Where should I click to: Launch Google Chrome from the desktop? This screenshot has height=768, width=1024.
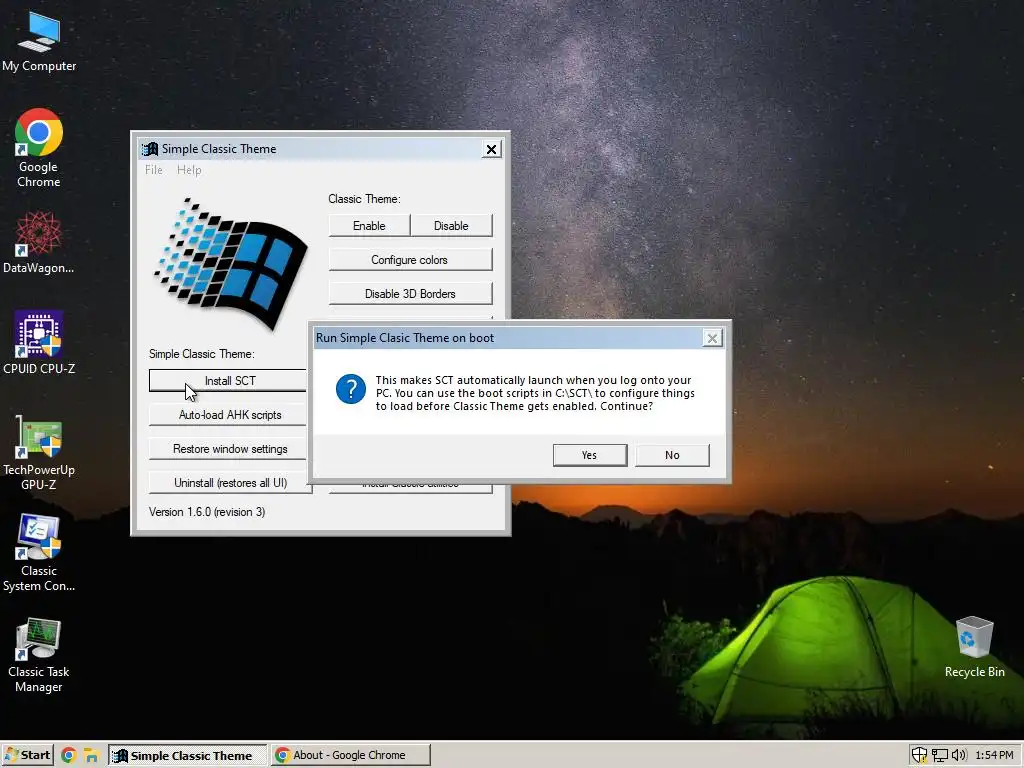click(39, 148)
